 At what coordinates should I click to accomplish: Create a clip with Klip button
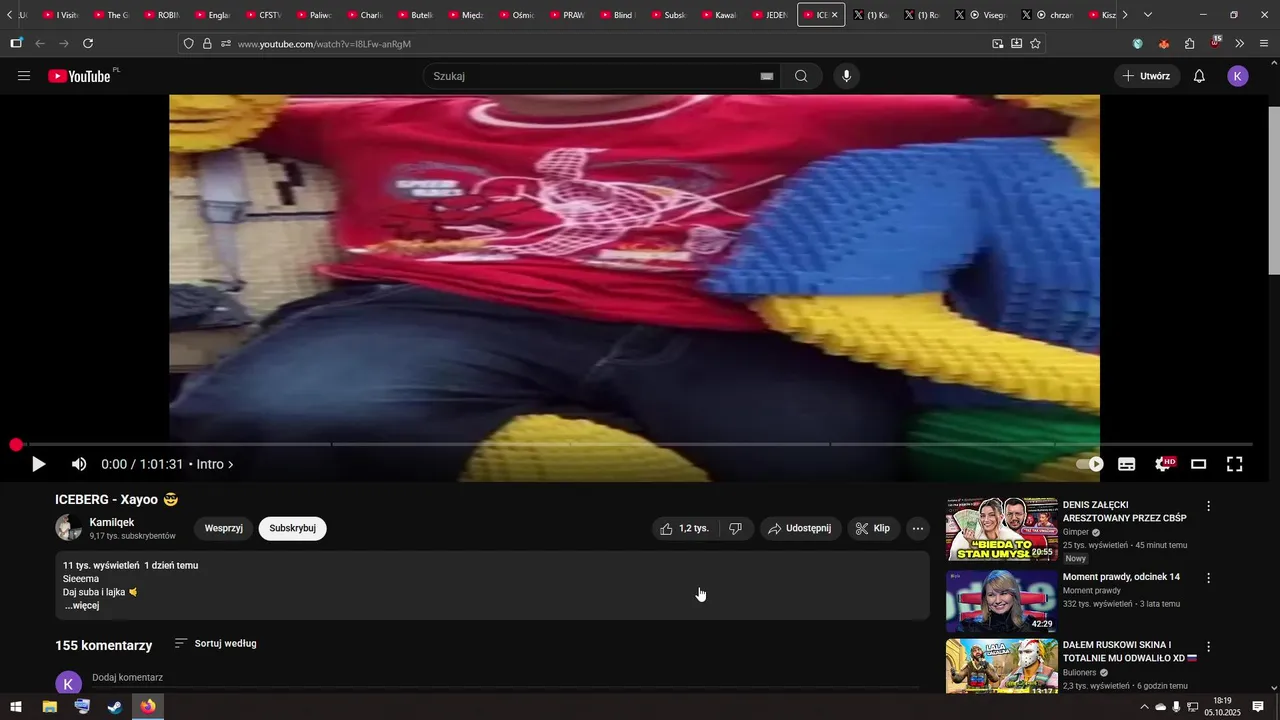click(x=873, y=528)
